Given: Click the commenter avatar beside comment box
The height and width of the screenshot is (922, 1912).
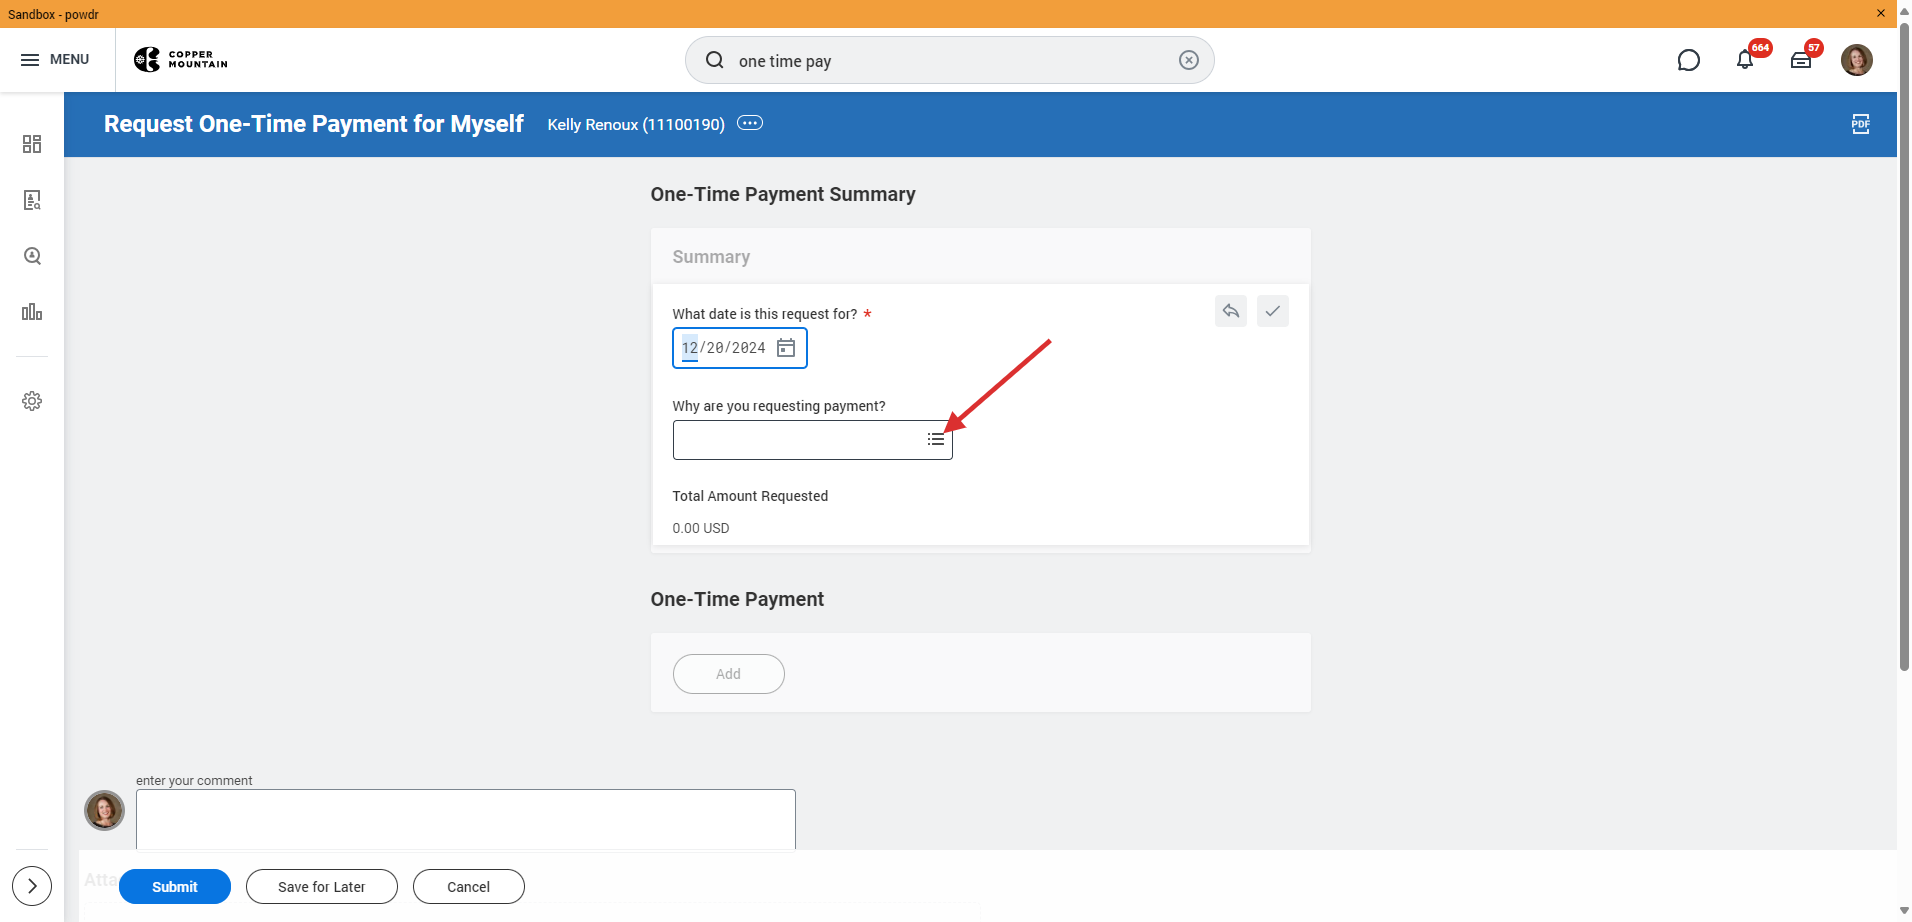Looking at the screenshot, I should click(104, 810).
